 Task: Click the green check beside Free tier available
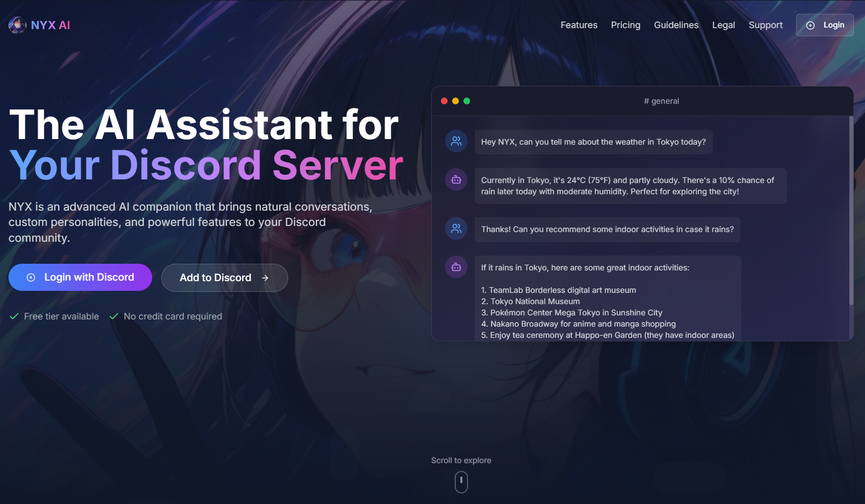14,317
